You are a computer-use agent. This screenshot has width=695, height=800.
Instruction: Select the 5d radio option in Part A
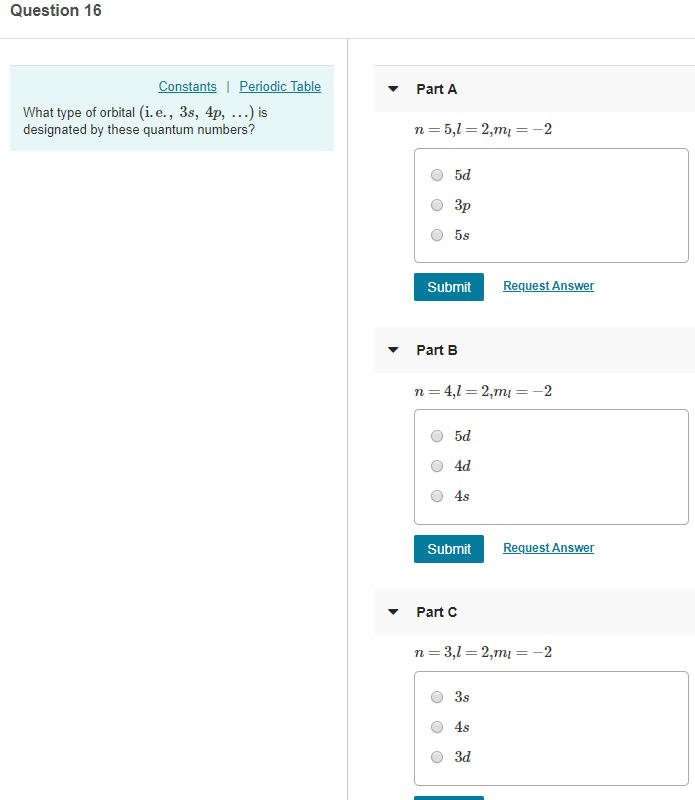click(x=437, y=175)
